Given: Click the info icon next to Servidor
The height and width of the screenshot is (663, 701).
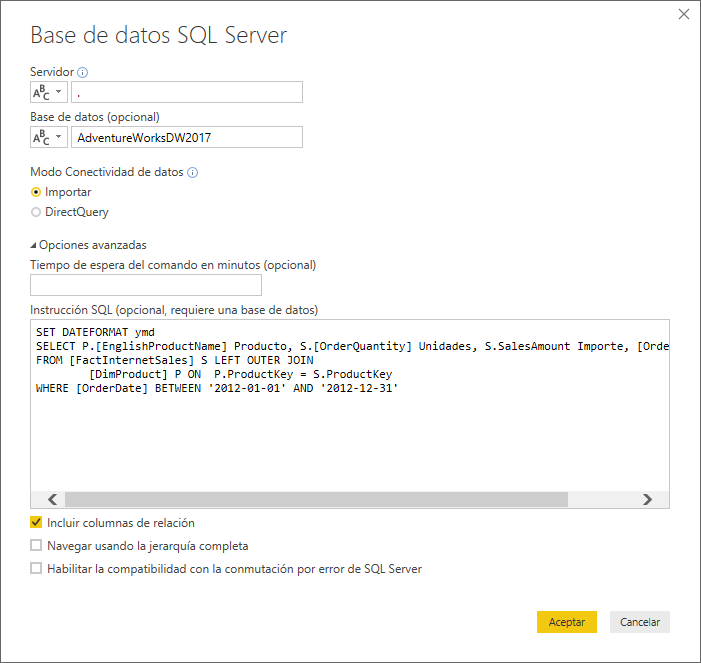Looking at the screenshot, I should [83, 72].
